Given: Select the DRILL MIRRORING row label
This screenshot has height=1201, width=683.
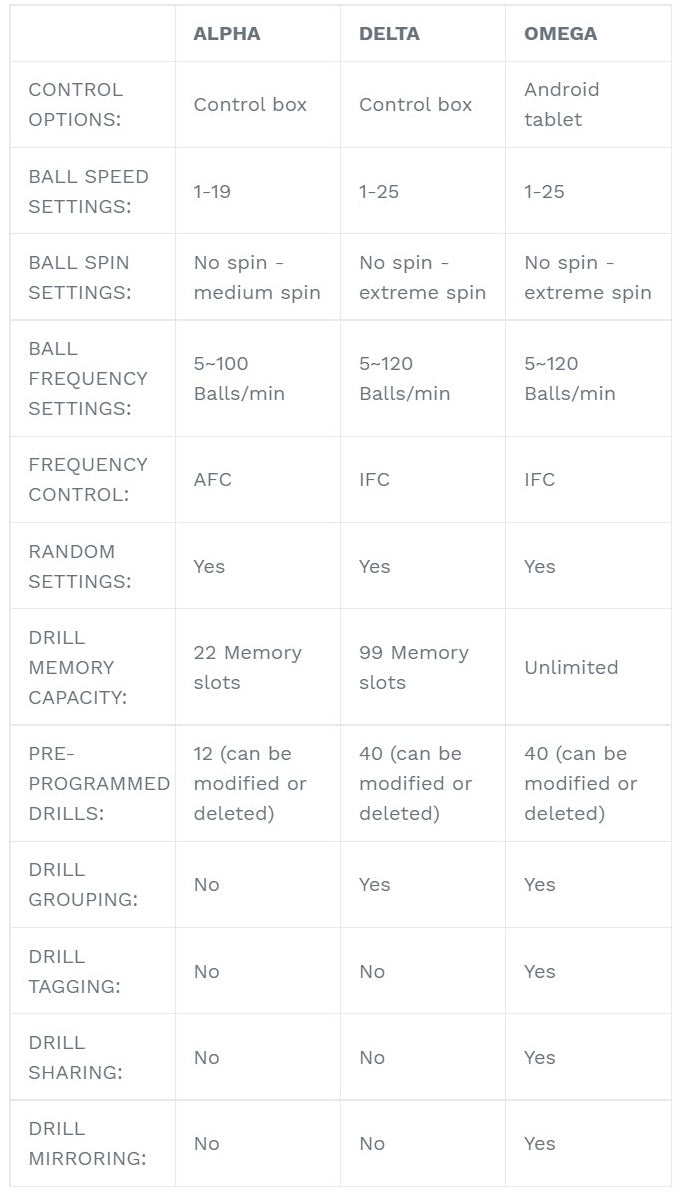Looking at the screenshot, I should 86,1143.
